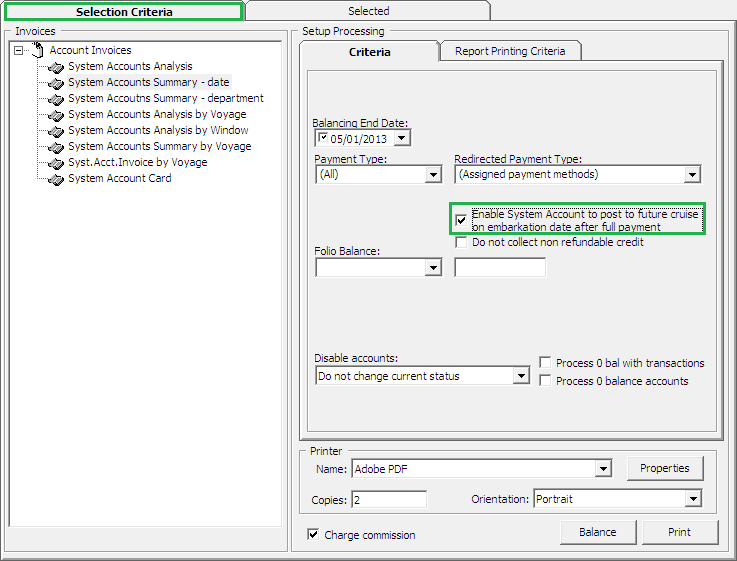Switch to the Selection Criteria tab
Screen dimensions: 737x561
(x=124, y=12)
